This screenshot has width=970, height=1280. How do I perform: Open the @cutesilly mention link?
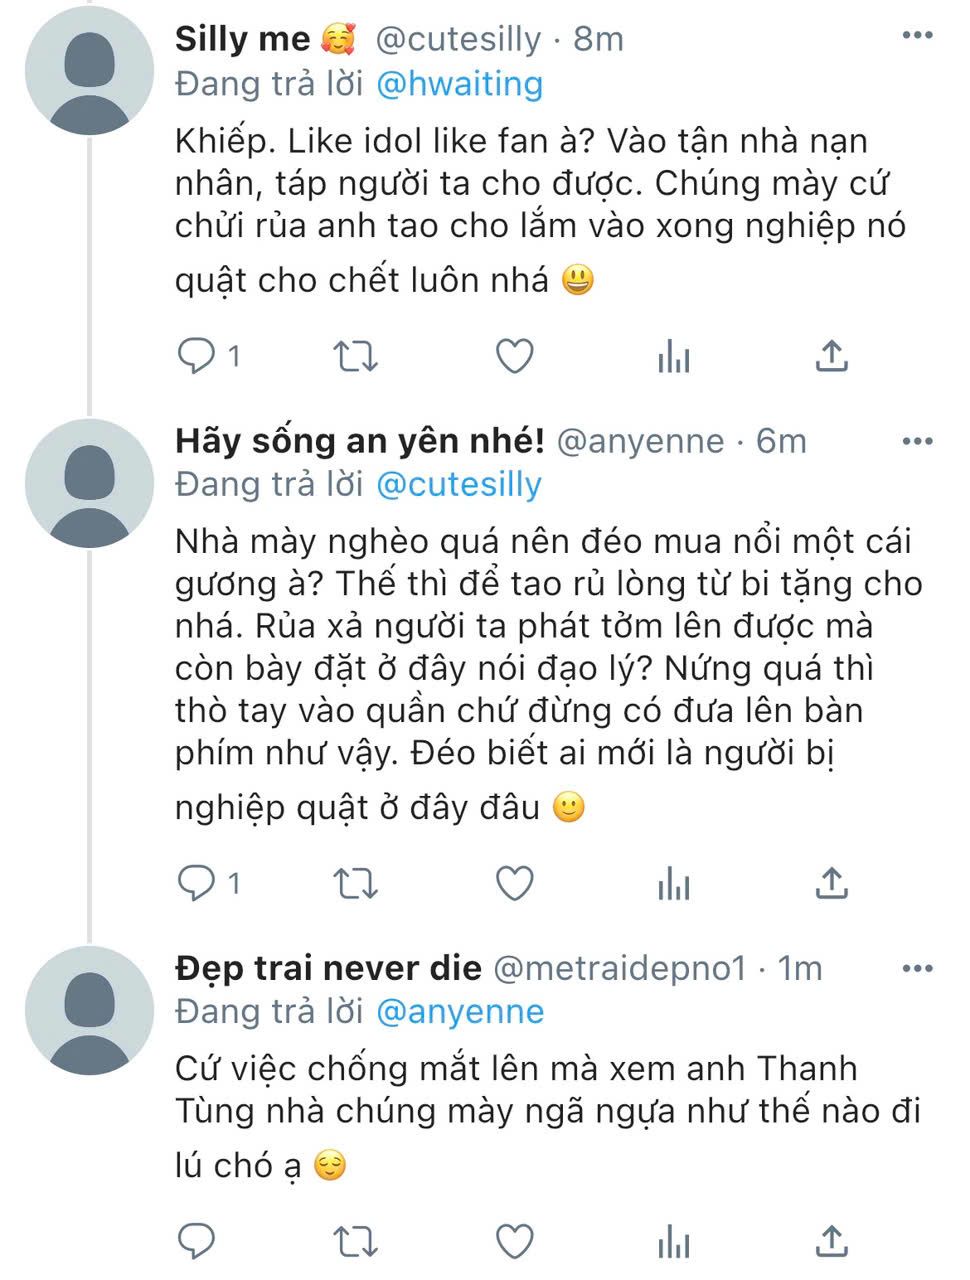coord(458,484)
